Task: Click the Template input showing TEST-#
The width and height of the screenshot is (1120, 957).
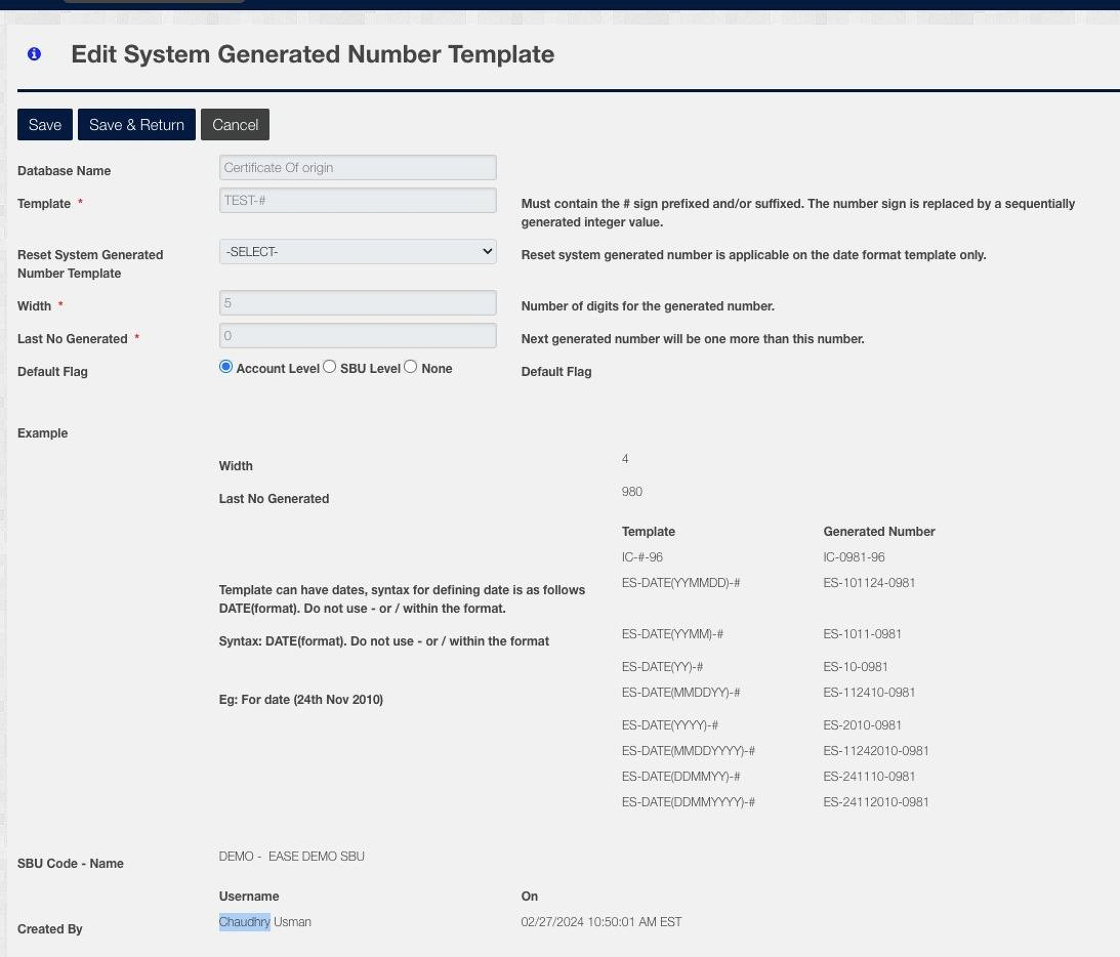Action: point(358,201)
